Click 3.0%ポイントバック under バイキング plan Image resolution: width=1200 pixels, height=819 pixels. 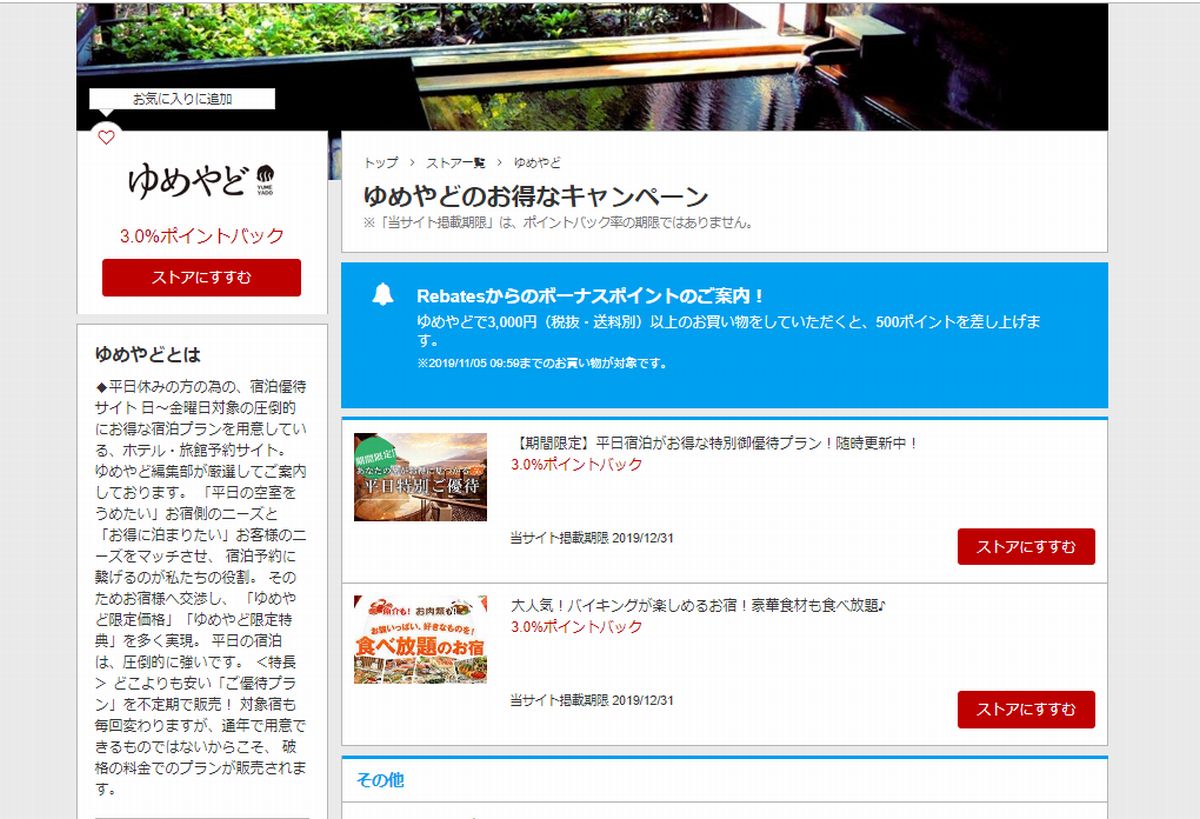[577, 627]
